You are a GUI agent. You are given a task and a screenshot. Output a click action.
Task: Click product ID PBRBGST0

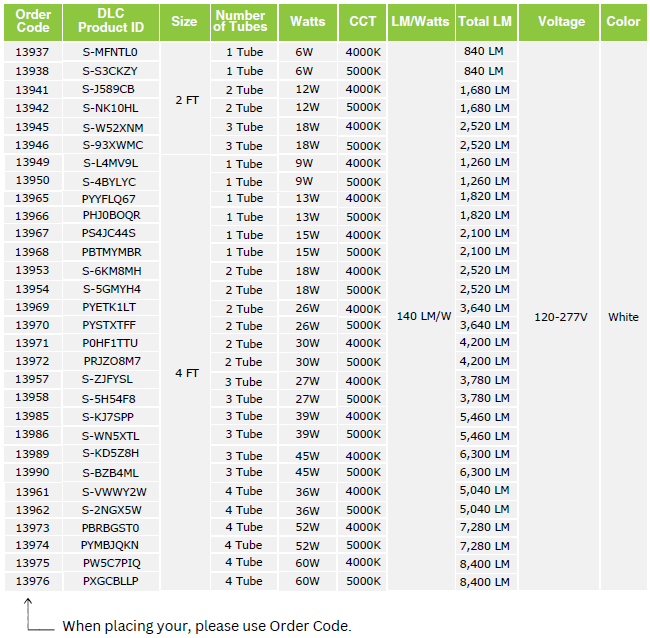tap(110, 528)
